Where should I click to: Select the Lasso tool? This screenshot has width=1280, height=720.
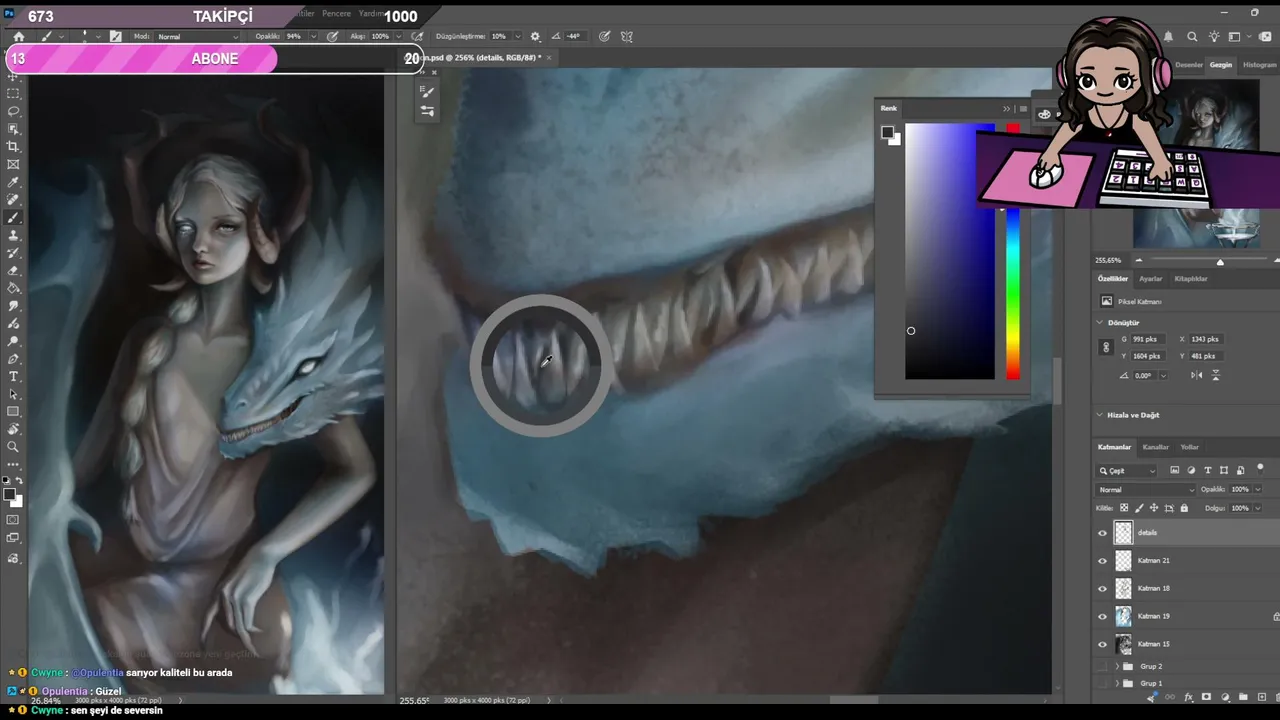pyautogui.click(x=13, y=111)
